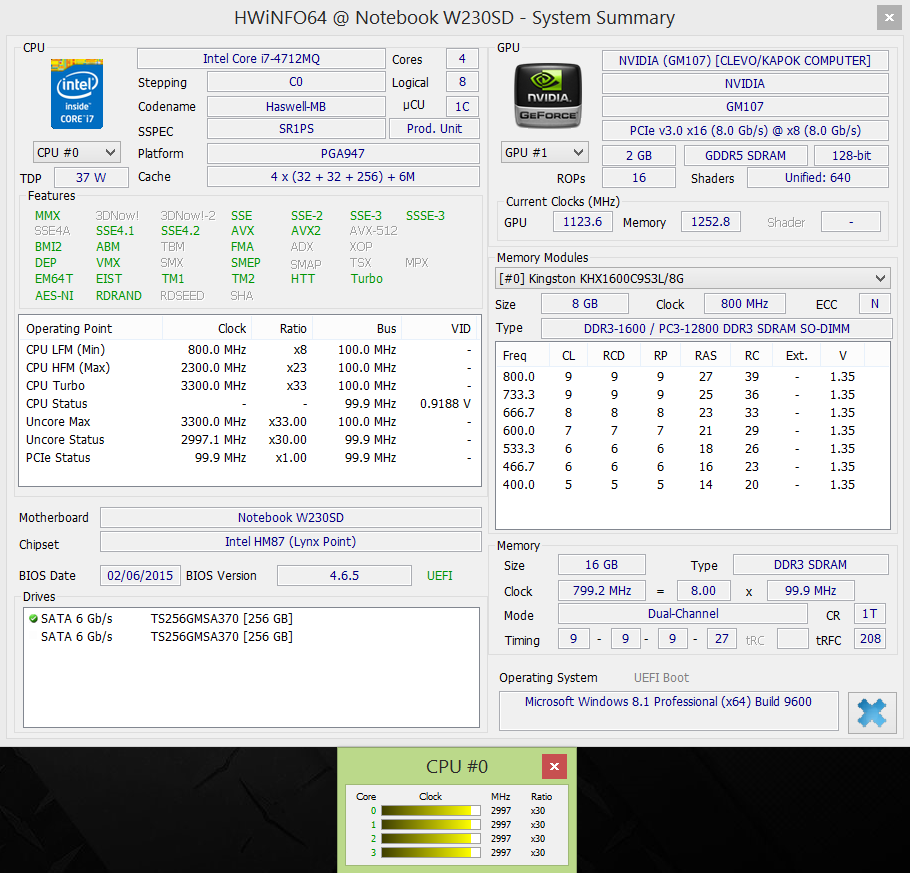
Task: Select the second SATA 6 Gb/s drive row
Action: 251,637
